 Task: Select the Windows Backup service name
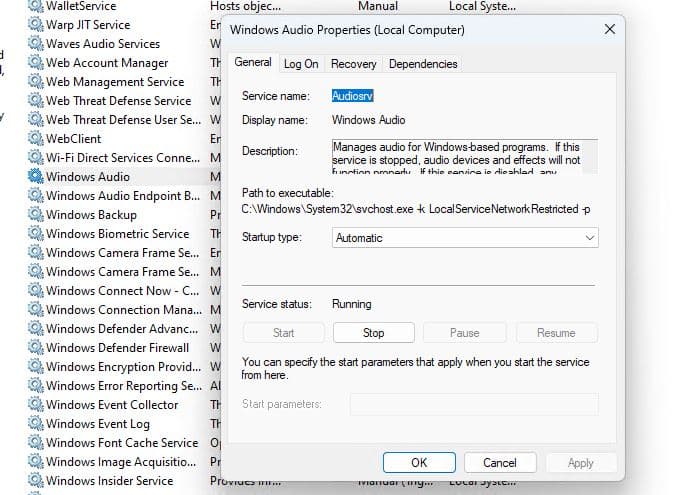91,215
